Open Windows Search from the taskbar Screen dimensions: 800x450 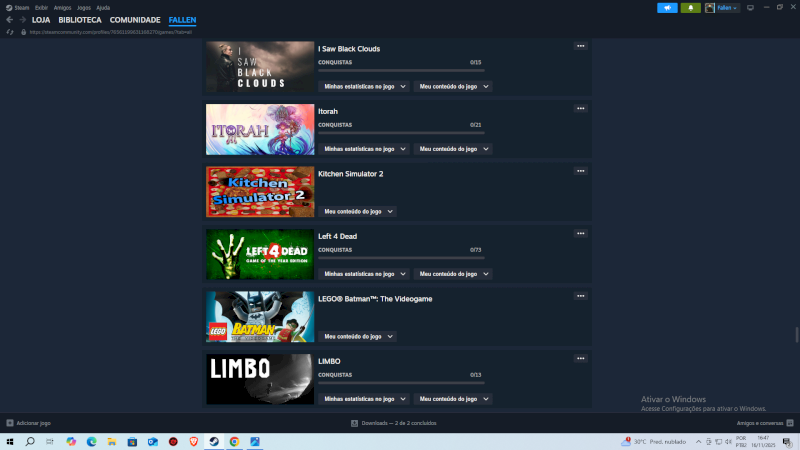pos(30,442)
